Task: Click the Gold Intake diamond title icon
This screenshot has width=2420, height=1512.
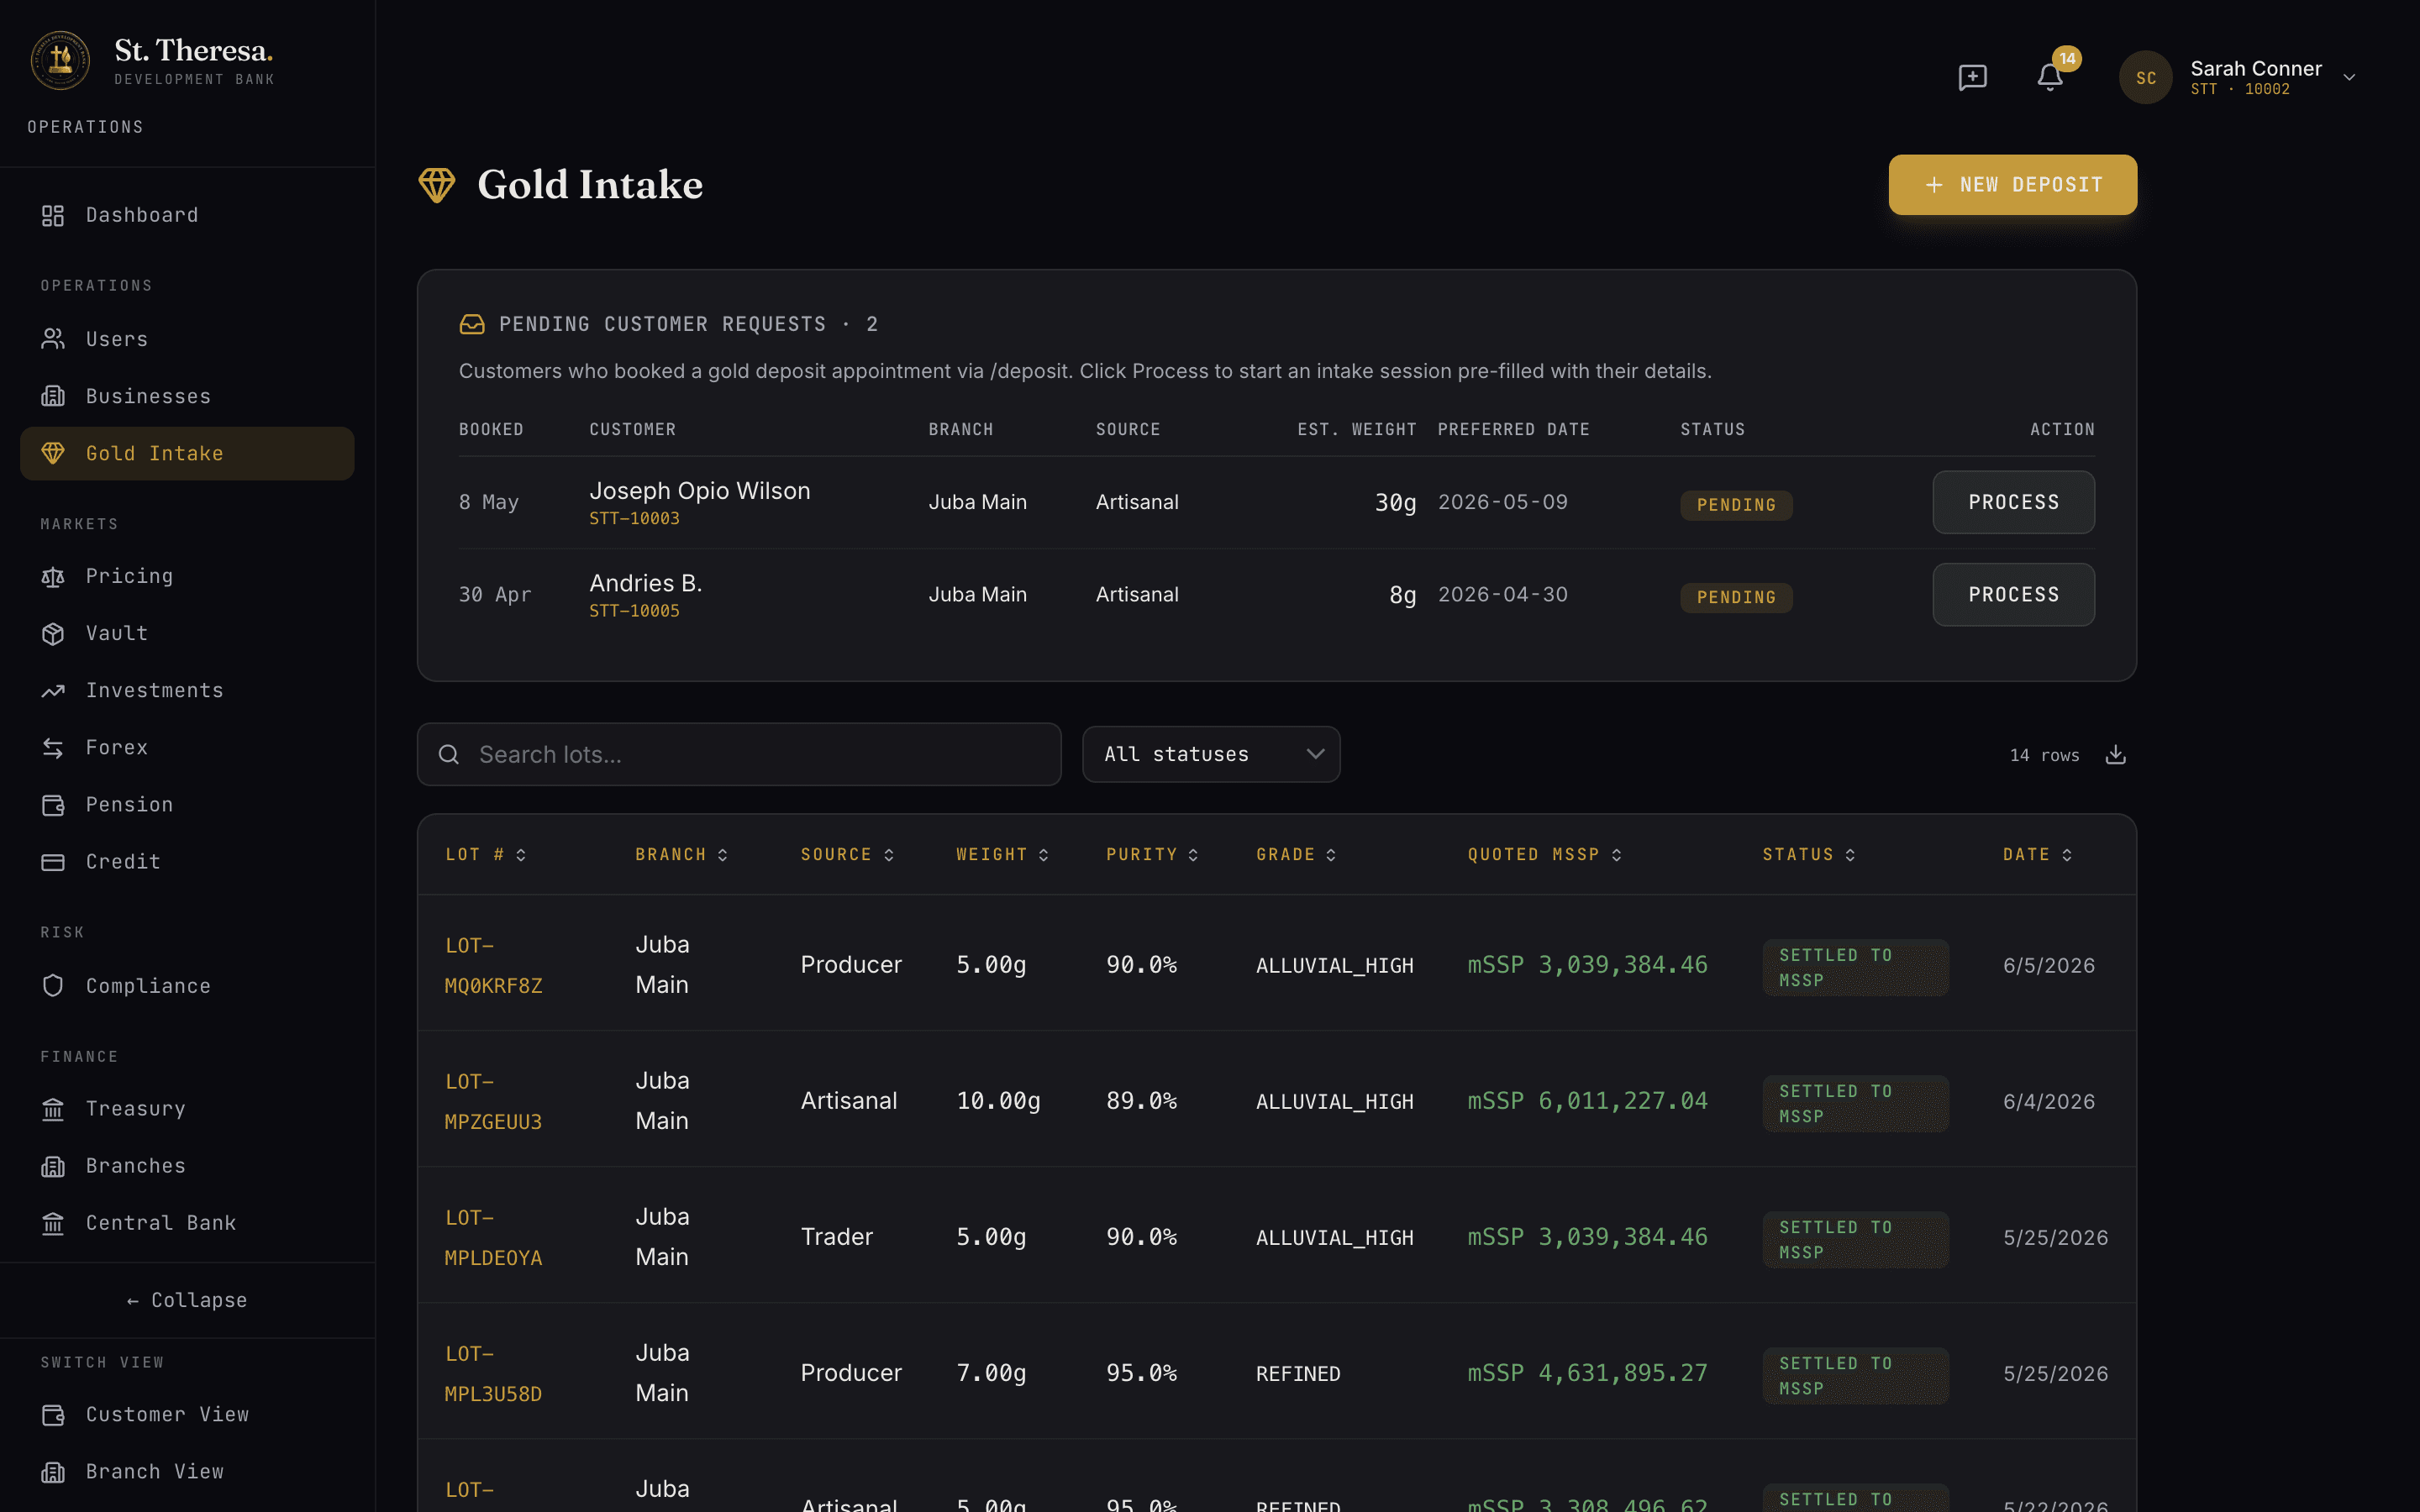Action: (x=437, y=185)
